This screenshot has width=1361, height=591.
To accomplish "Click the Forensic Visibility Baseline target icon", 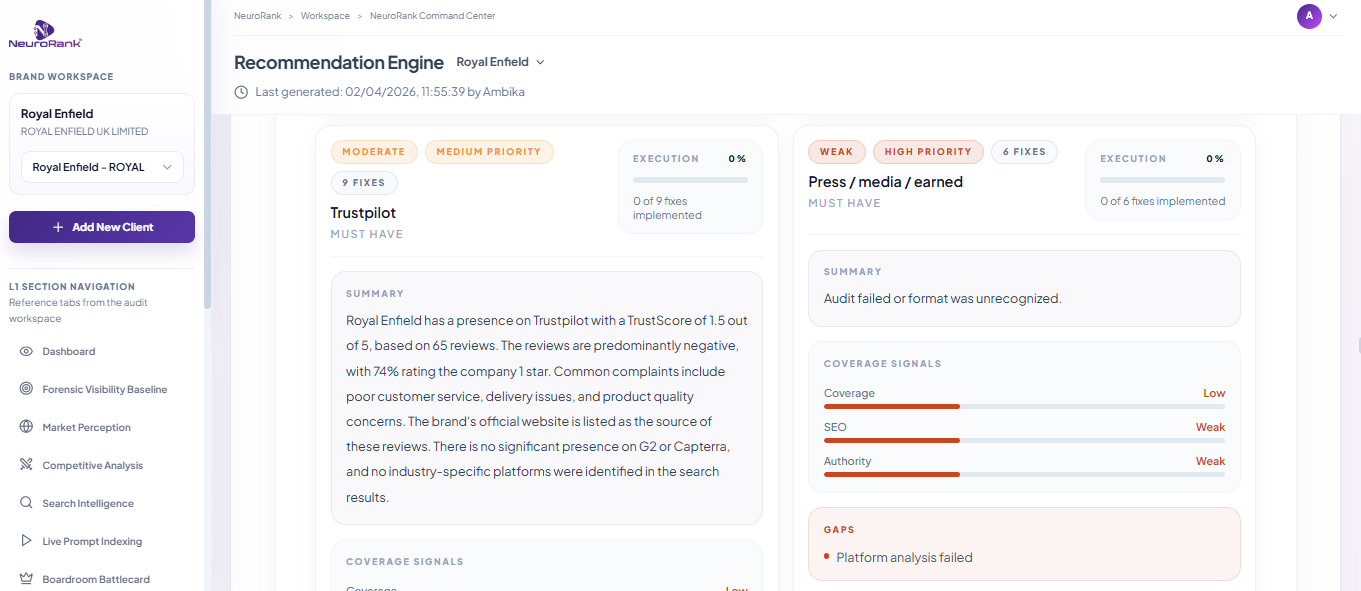I will (27, 390).
